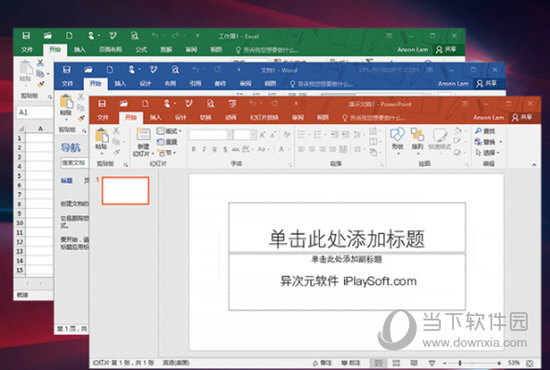The image size is (550, 370).
Task: Open the Section (节) dropdown in PowerPoint
Action: (167, 153)
